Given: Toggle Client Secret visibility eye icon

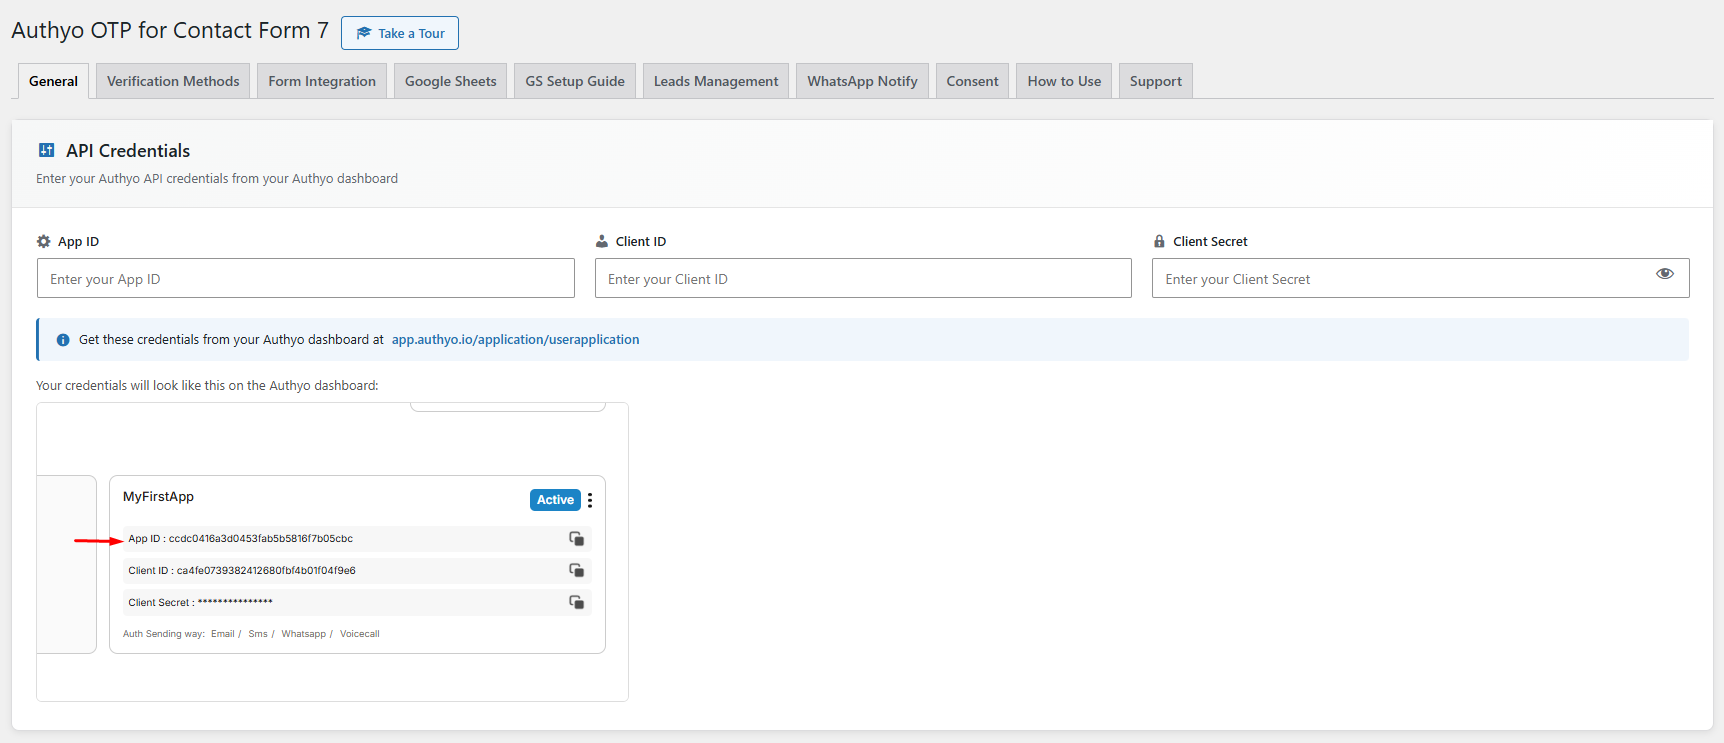Looking at the screenshot, I should tap(1665, 274).
